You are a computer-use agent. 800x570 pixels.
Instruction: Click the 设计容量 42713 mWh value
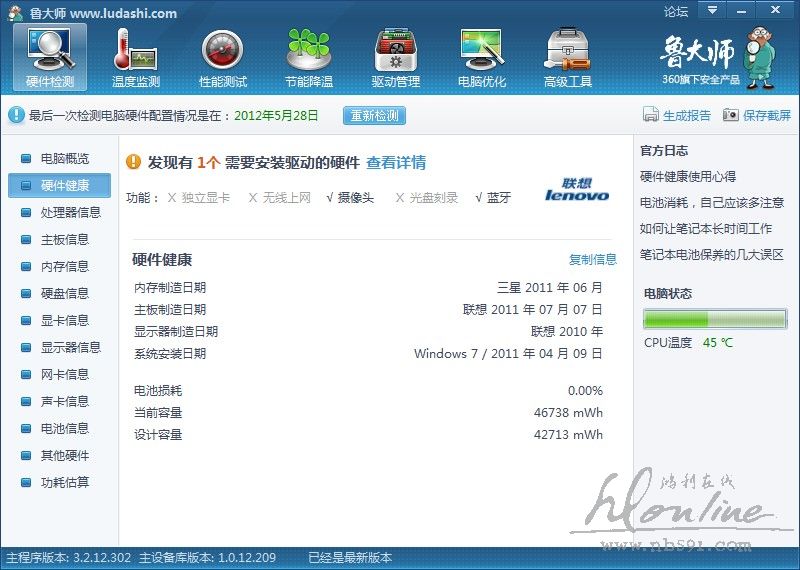pos(568,435)
